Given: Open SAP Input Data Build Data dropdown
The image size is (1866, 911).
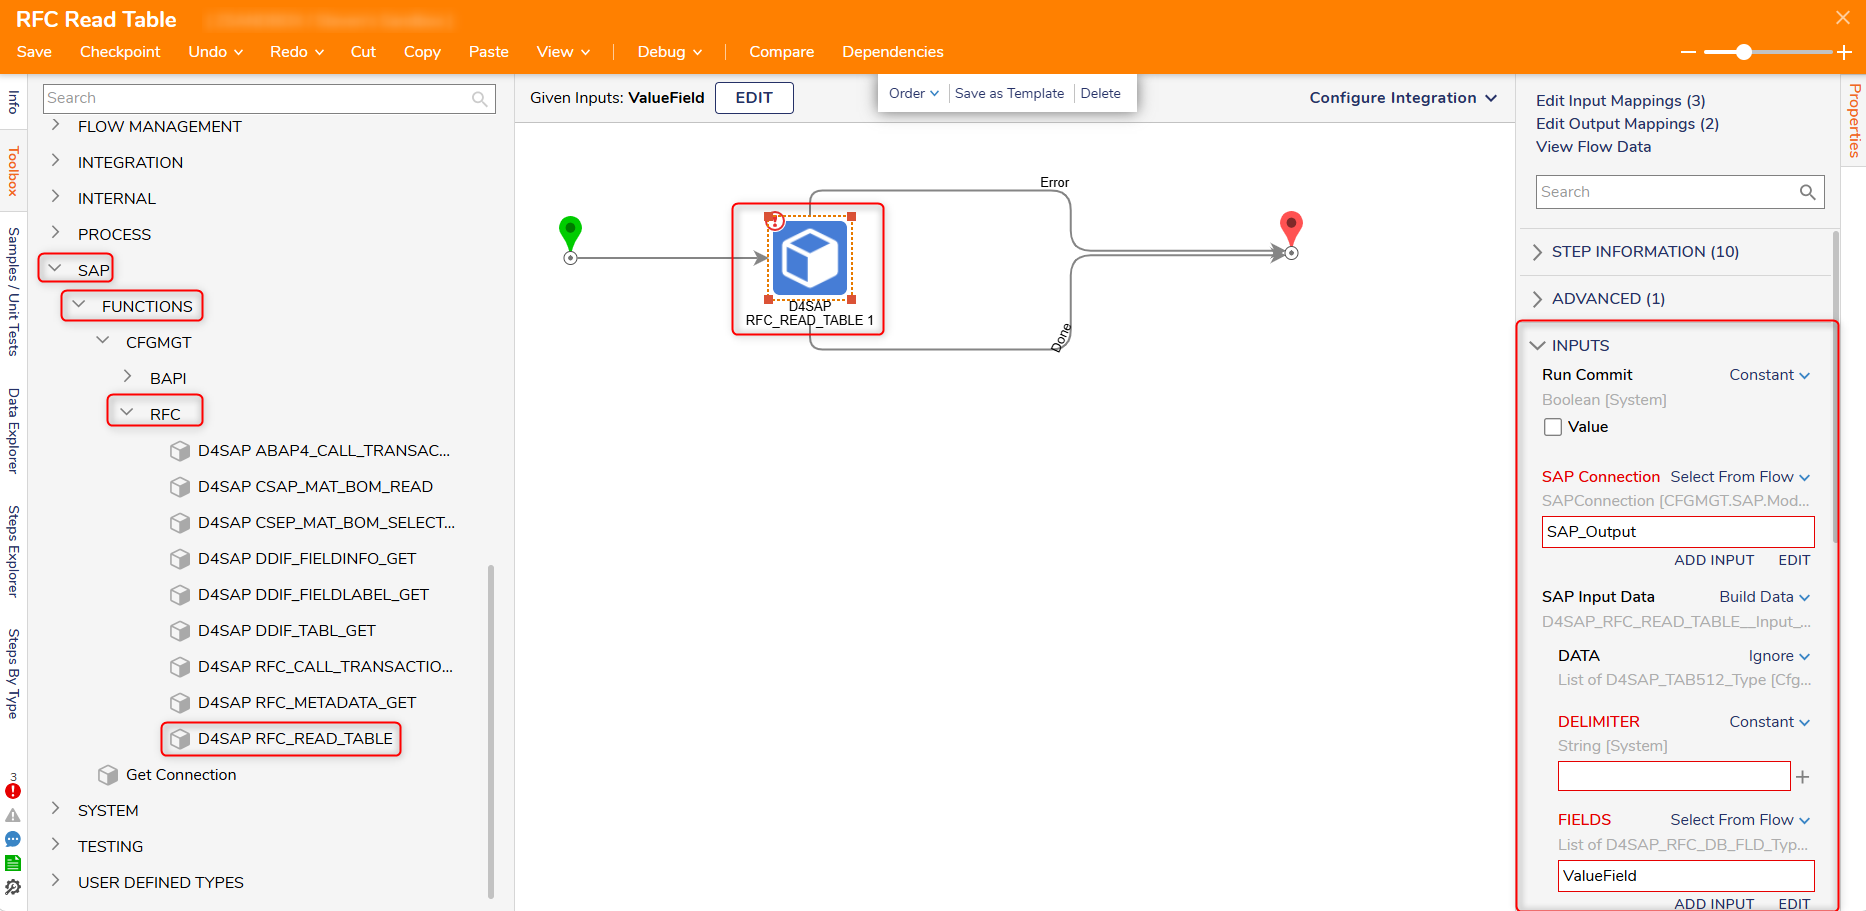Looking at the screenshot, I should tap(1765, 597).
